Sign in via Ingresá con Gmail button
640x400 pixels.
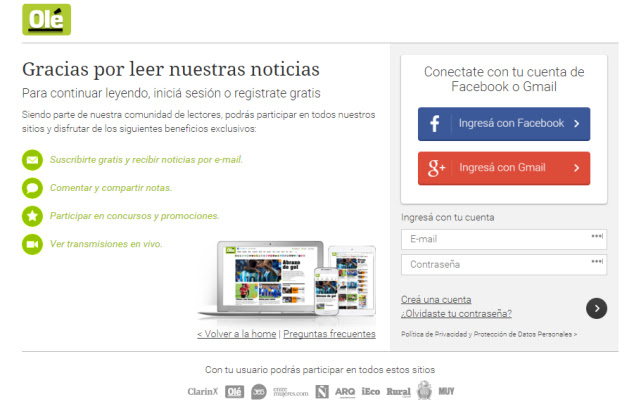pos(503,168)
